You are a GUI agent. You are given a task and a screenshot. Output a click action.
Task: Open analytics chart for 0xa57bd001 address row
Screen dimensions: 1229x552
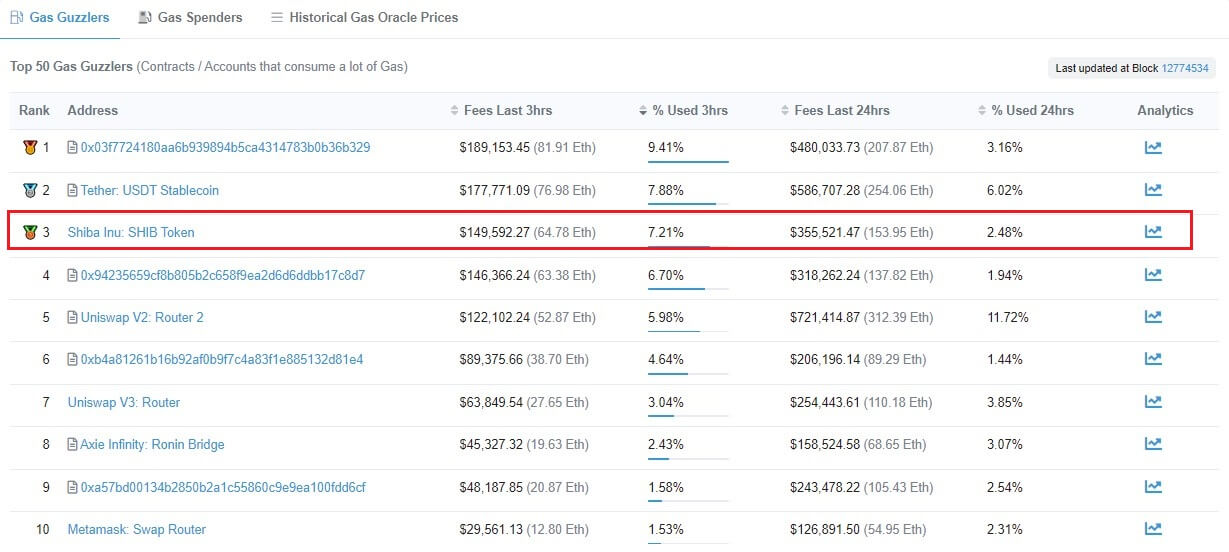click(1153, 487)
